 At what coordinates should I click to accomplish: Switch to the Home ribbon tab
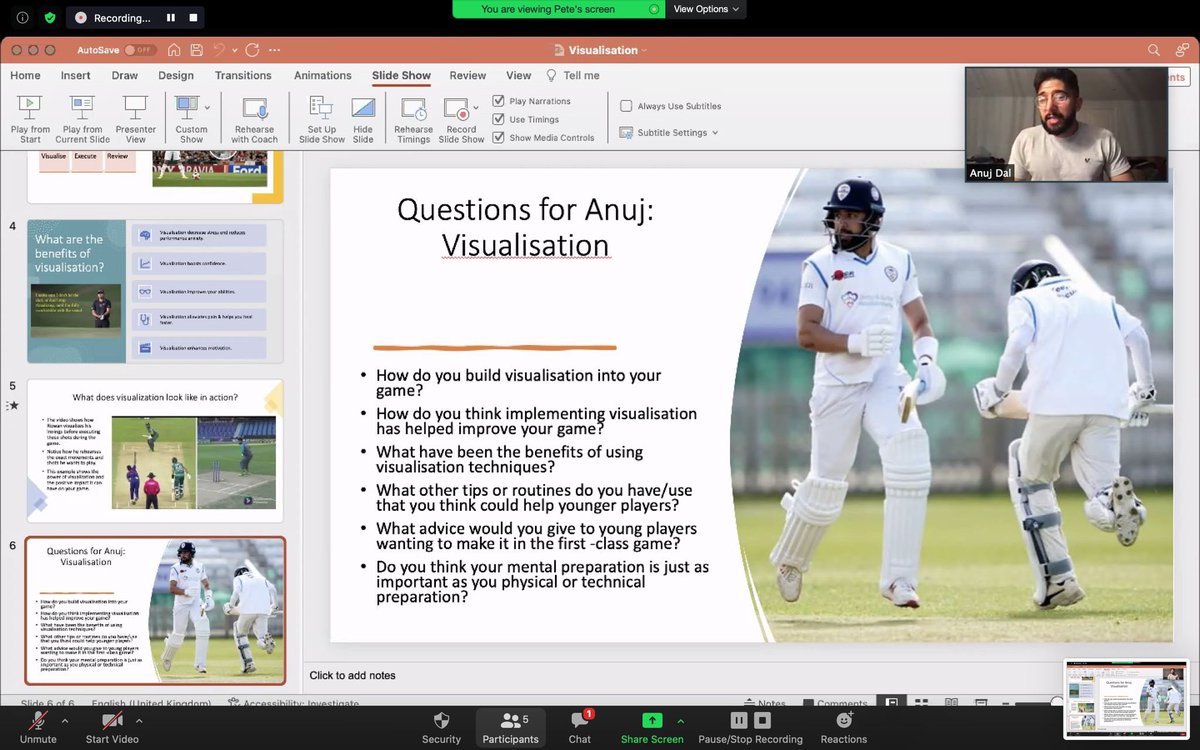click(25, 75)
